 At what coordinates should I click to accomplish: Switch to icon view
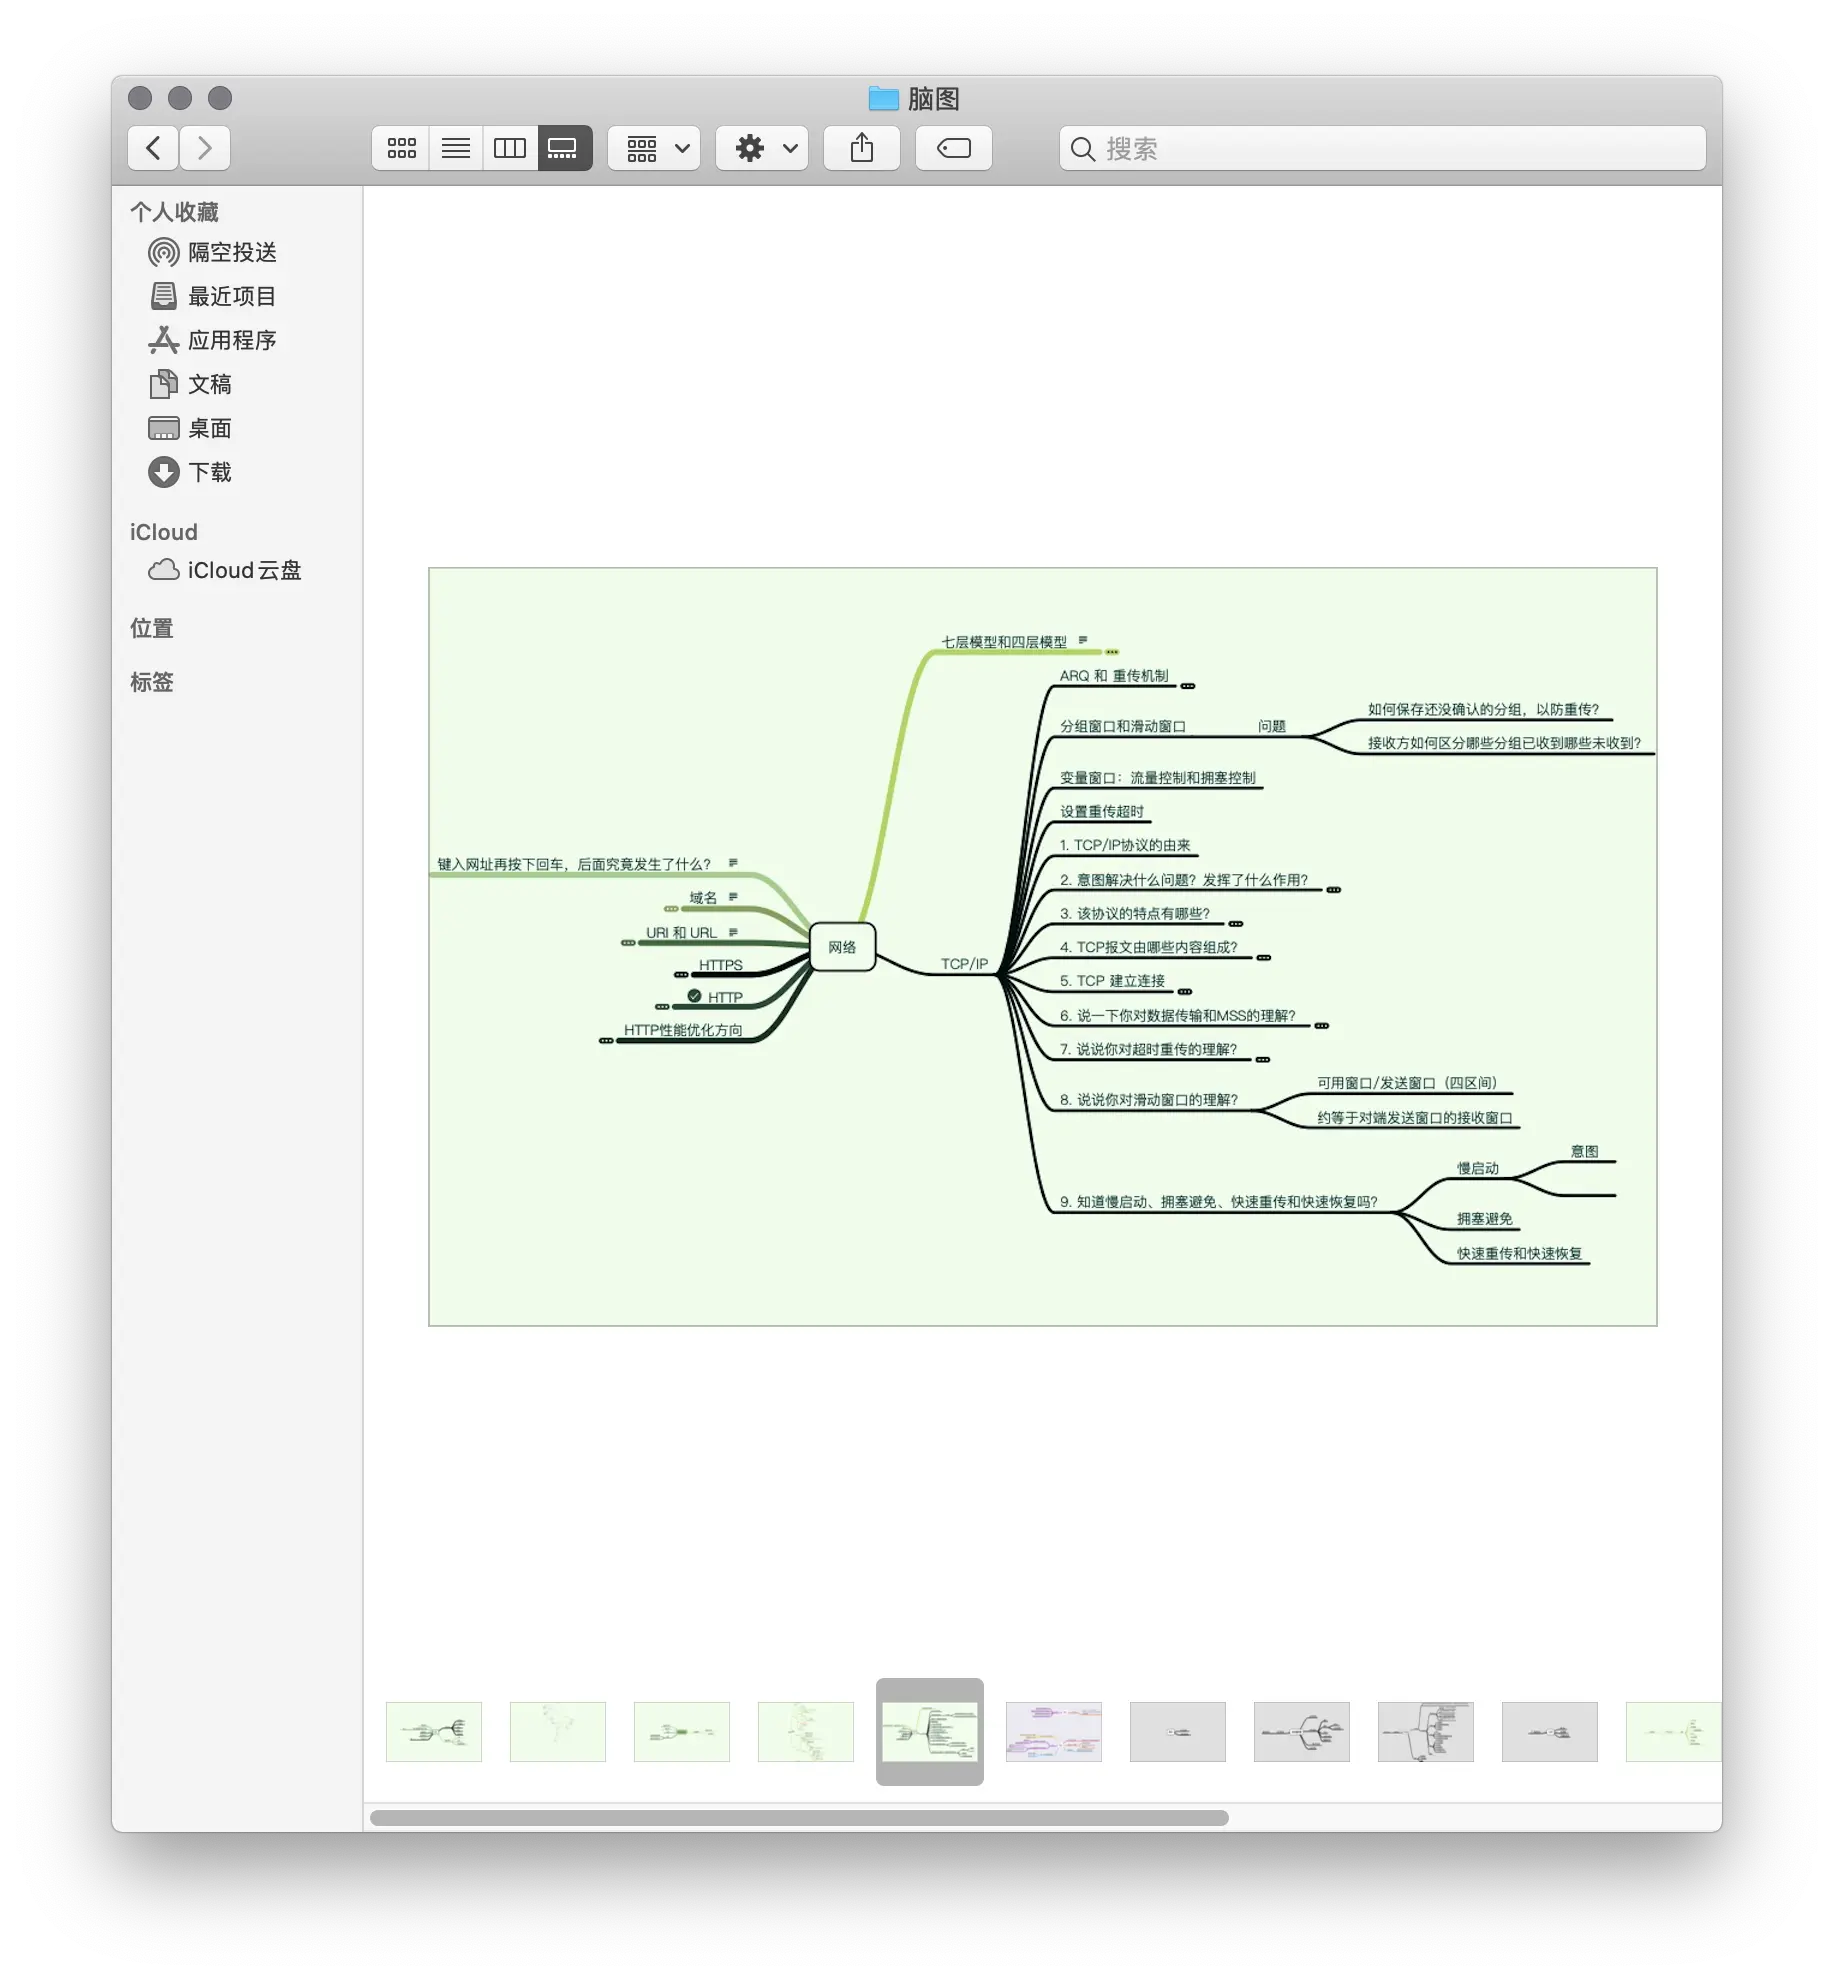(x=401, y=148)
